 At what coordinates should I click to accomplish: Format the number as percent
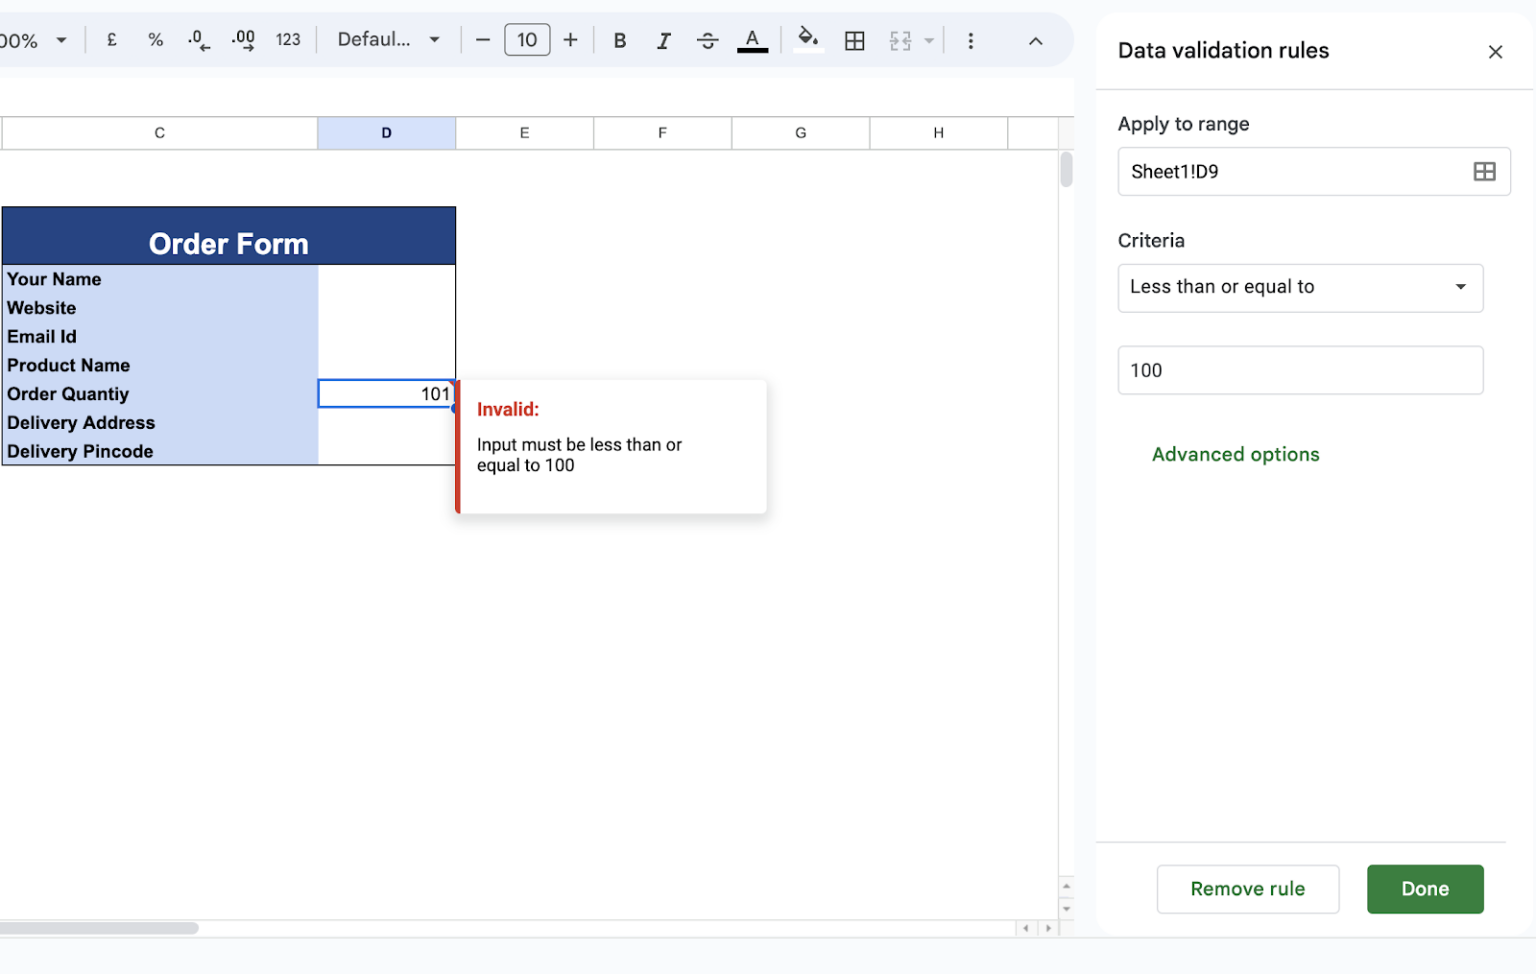click(155, 40)
